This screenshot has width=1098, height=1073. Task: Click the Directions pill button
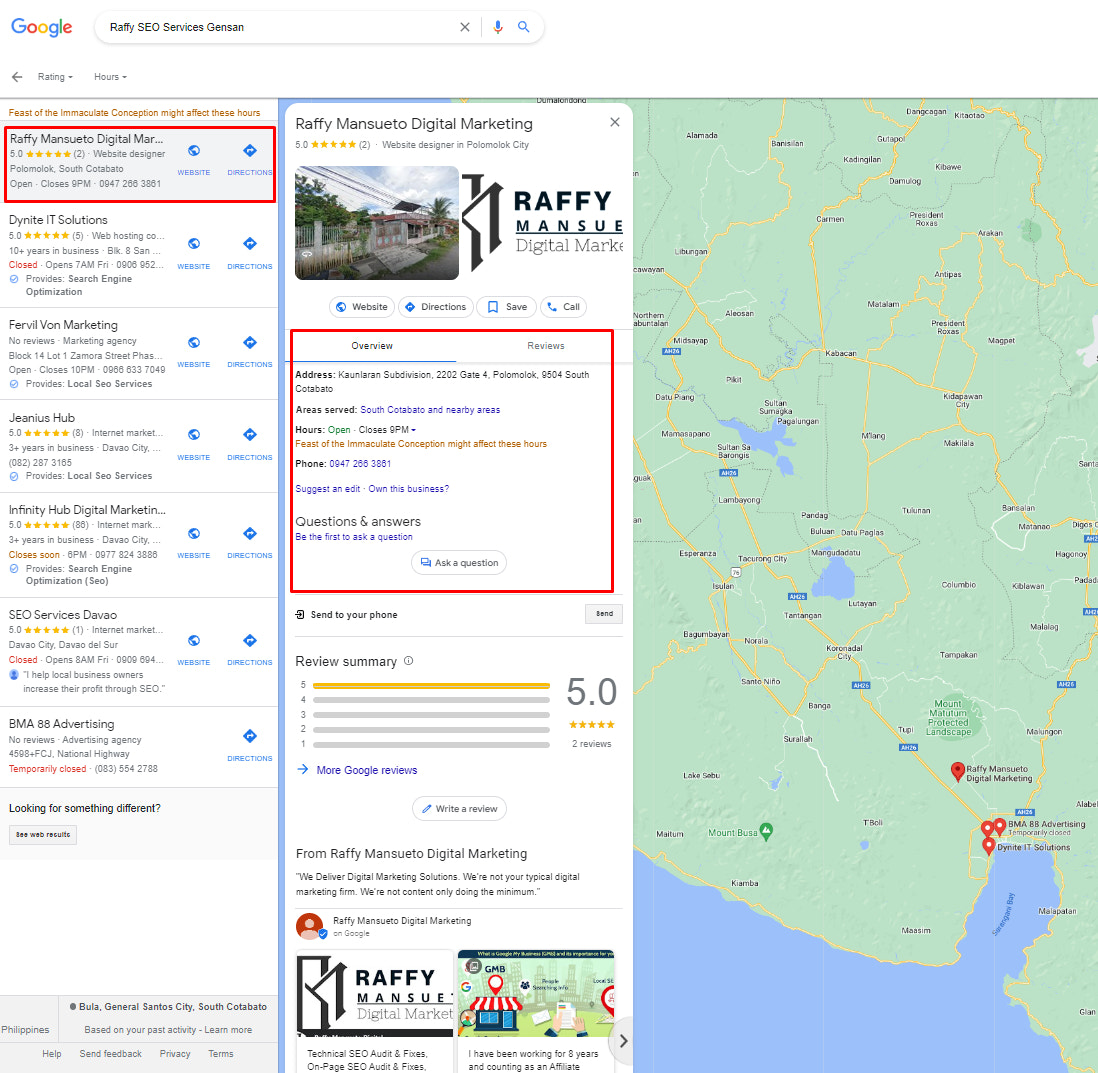click(436, 307)
